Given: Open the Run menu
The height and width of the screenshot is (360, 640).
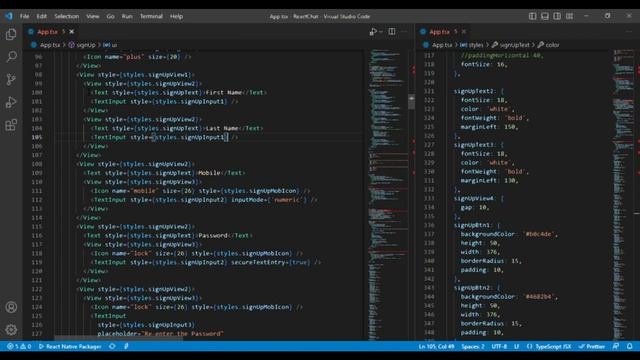Looking at the screenshot, I should pyautogui.click(x=127, y=16).
